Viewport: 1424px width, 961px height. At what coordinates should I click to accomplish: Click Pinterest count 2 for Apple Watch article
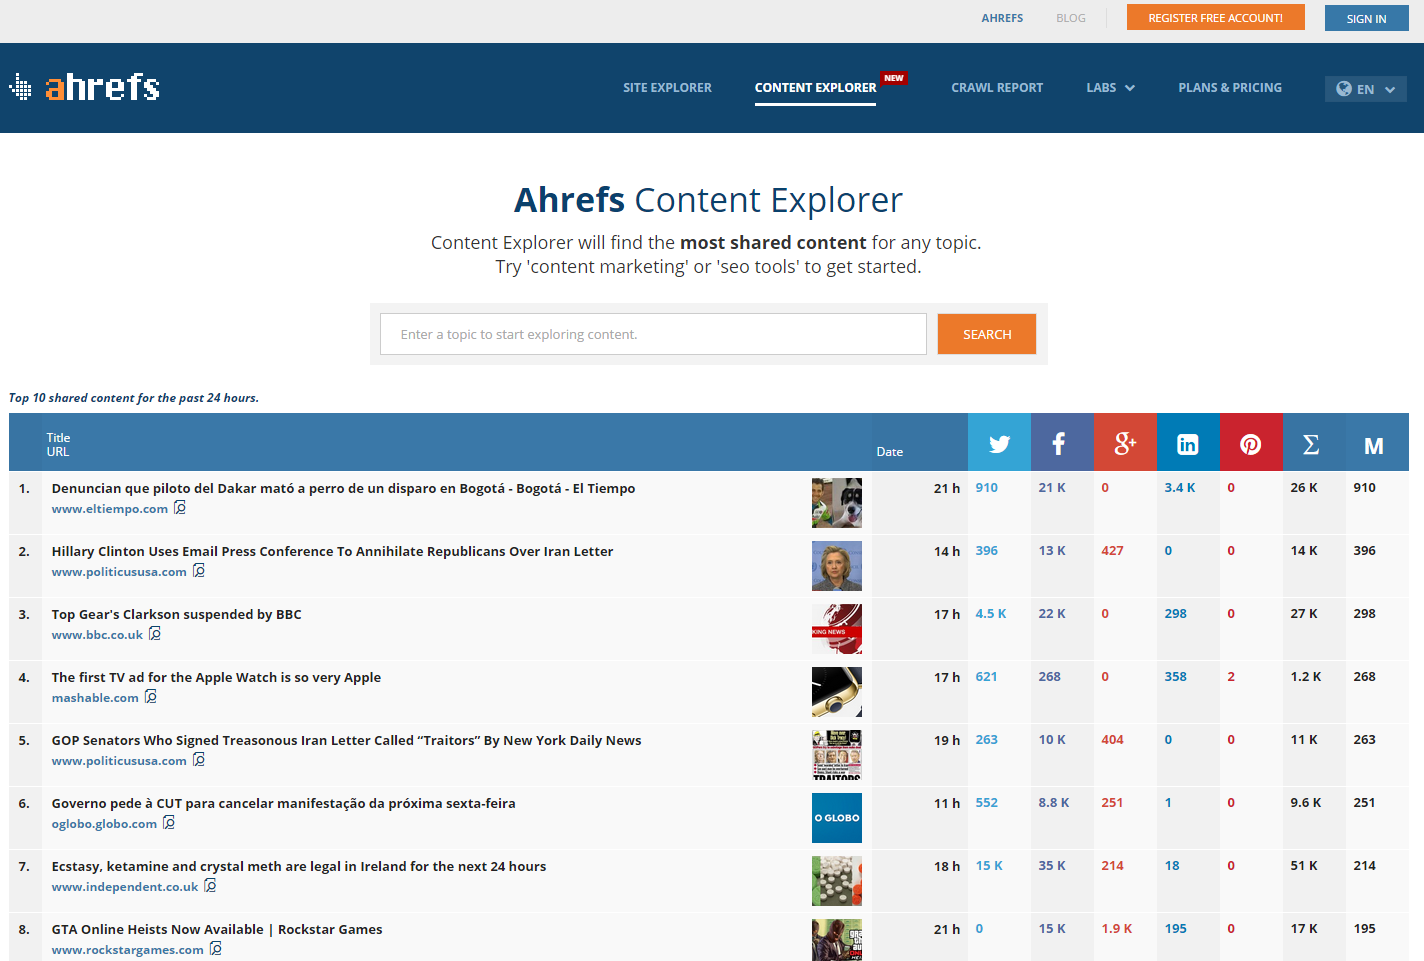[1231, 677]
